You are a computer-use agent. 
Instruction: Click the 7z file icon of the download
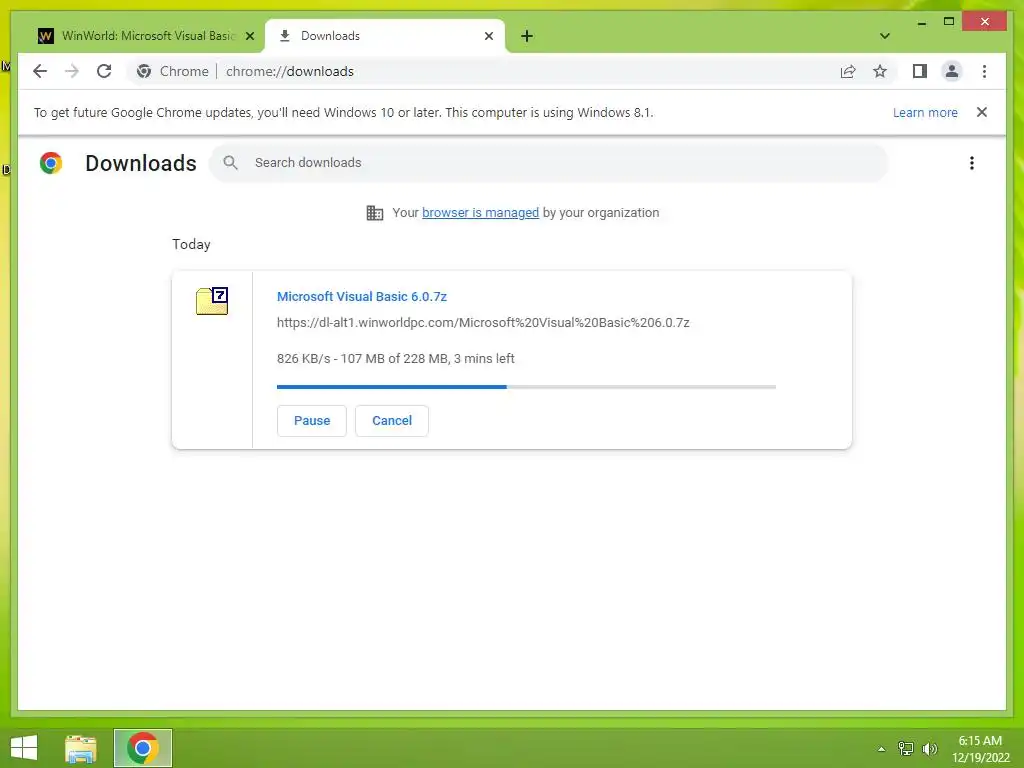212,301
